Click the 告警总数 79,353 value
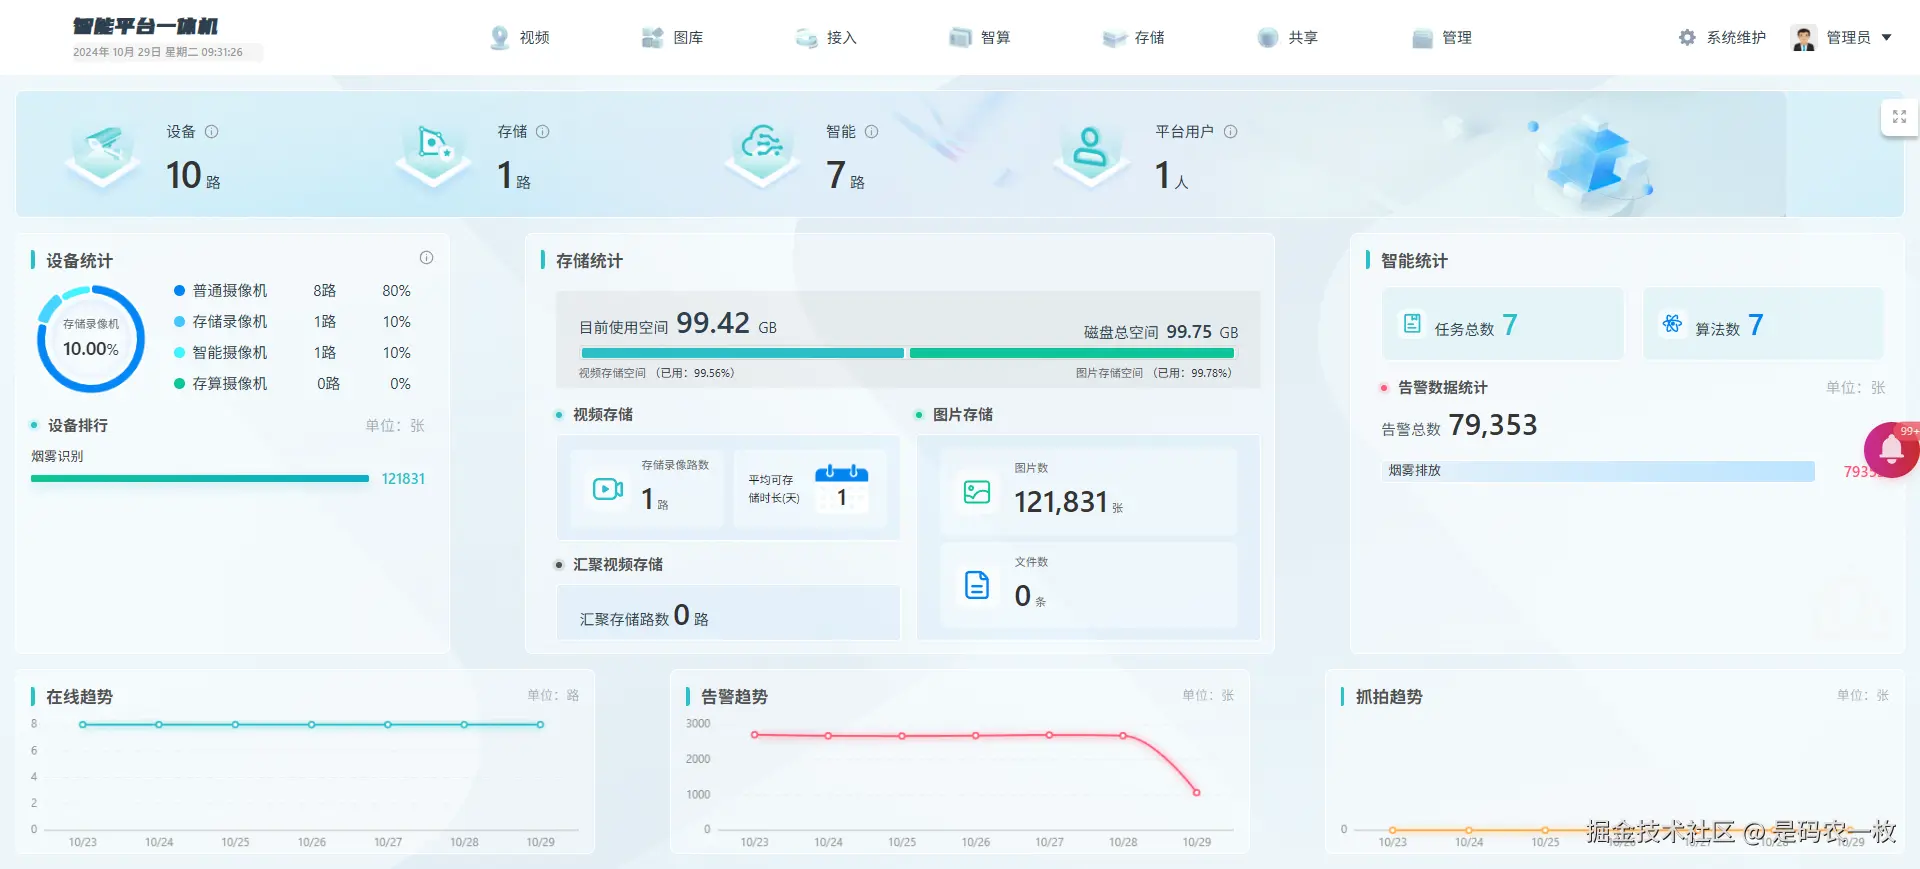This screenshot has height=869, width=1920. coord(1493,425)
